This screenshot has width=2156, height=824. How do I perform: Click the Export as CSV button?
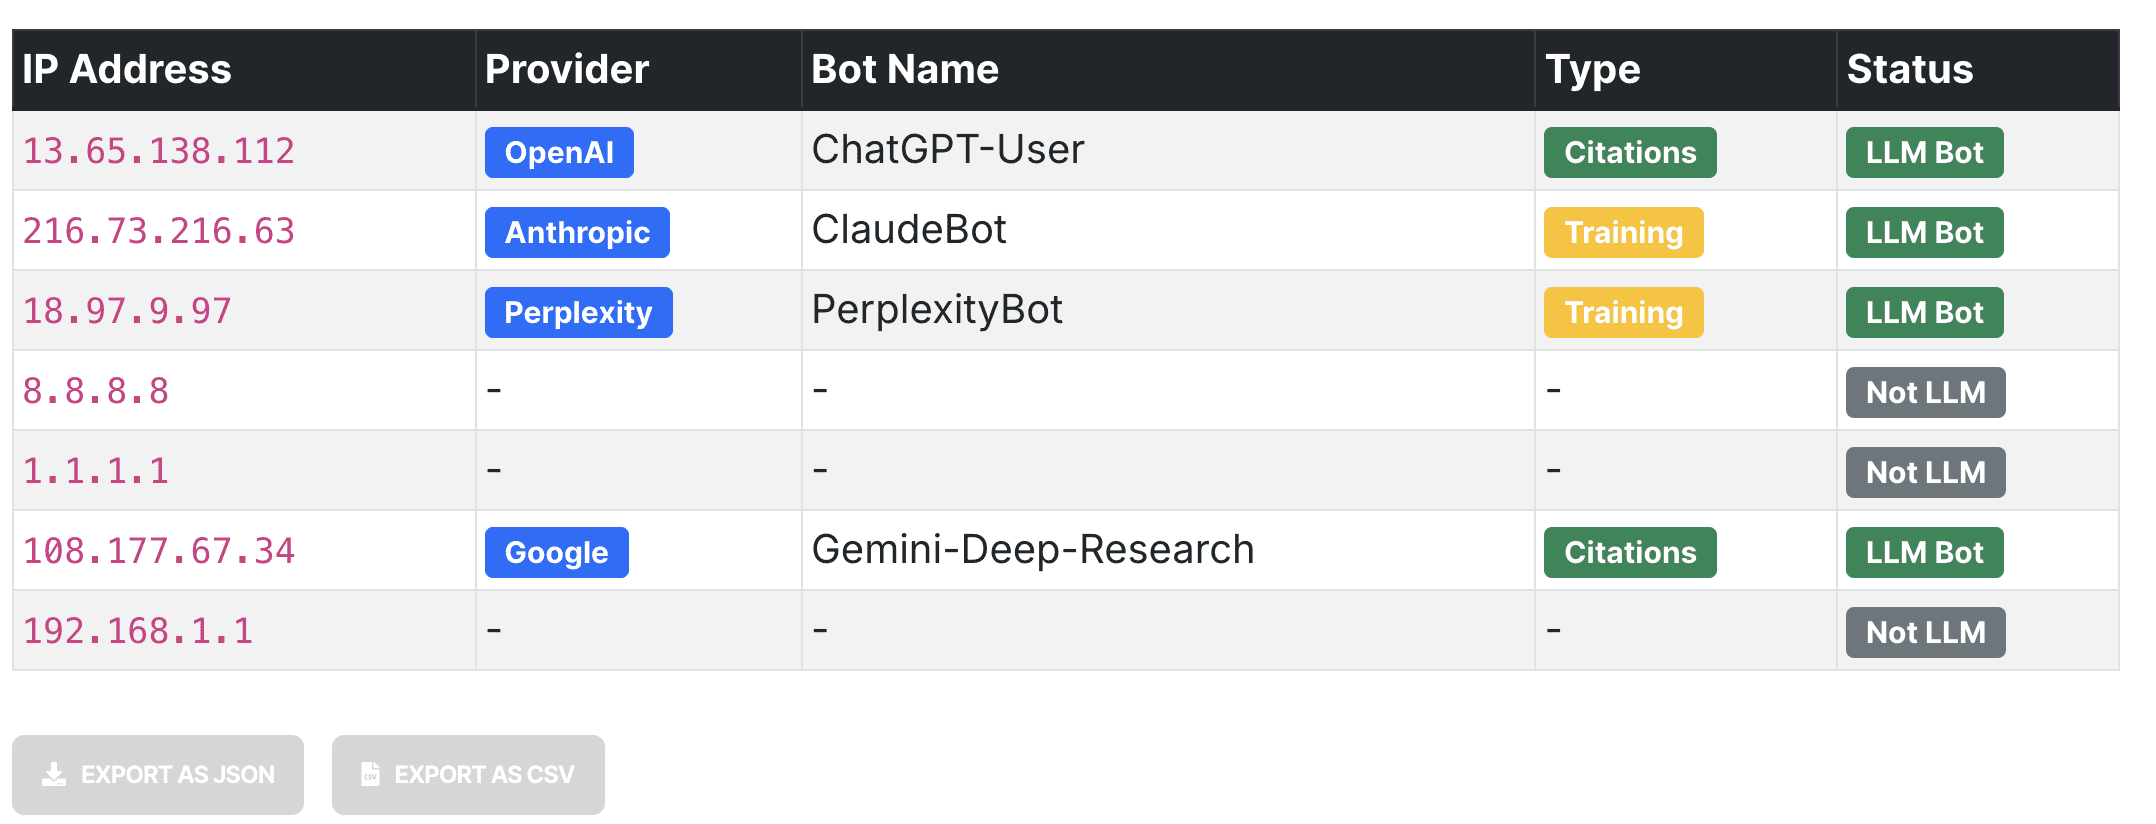[468, 774]
